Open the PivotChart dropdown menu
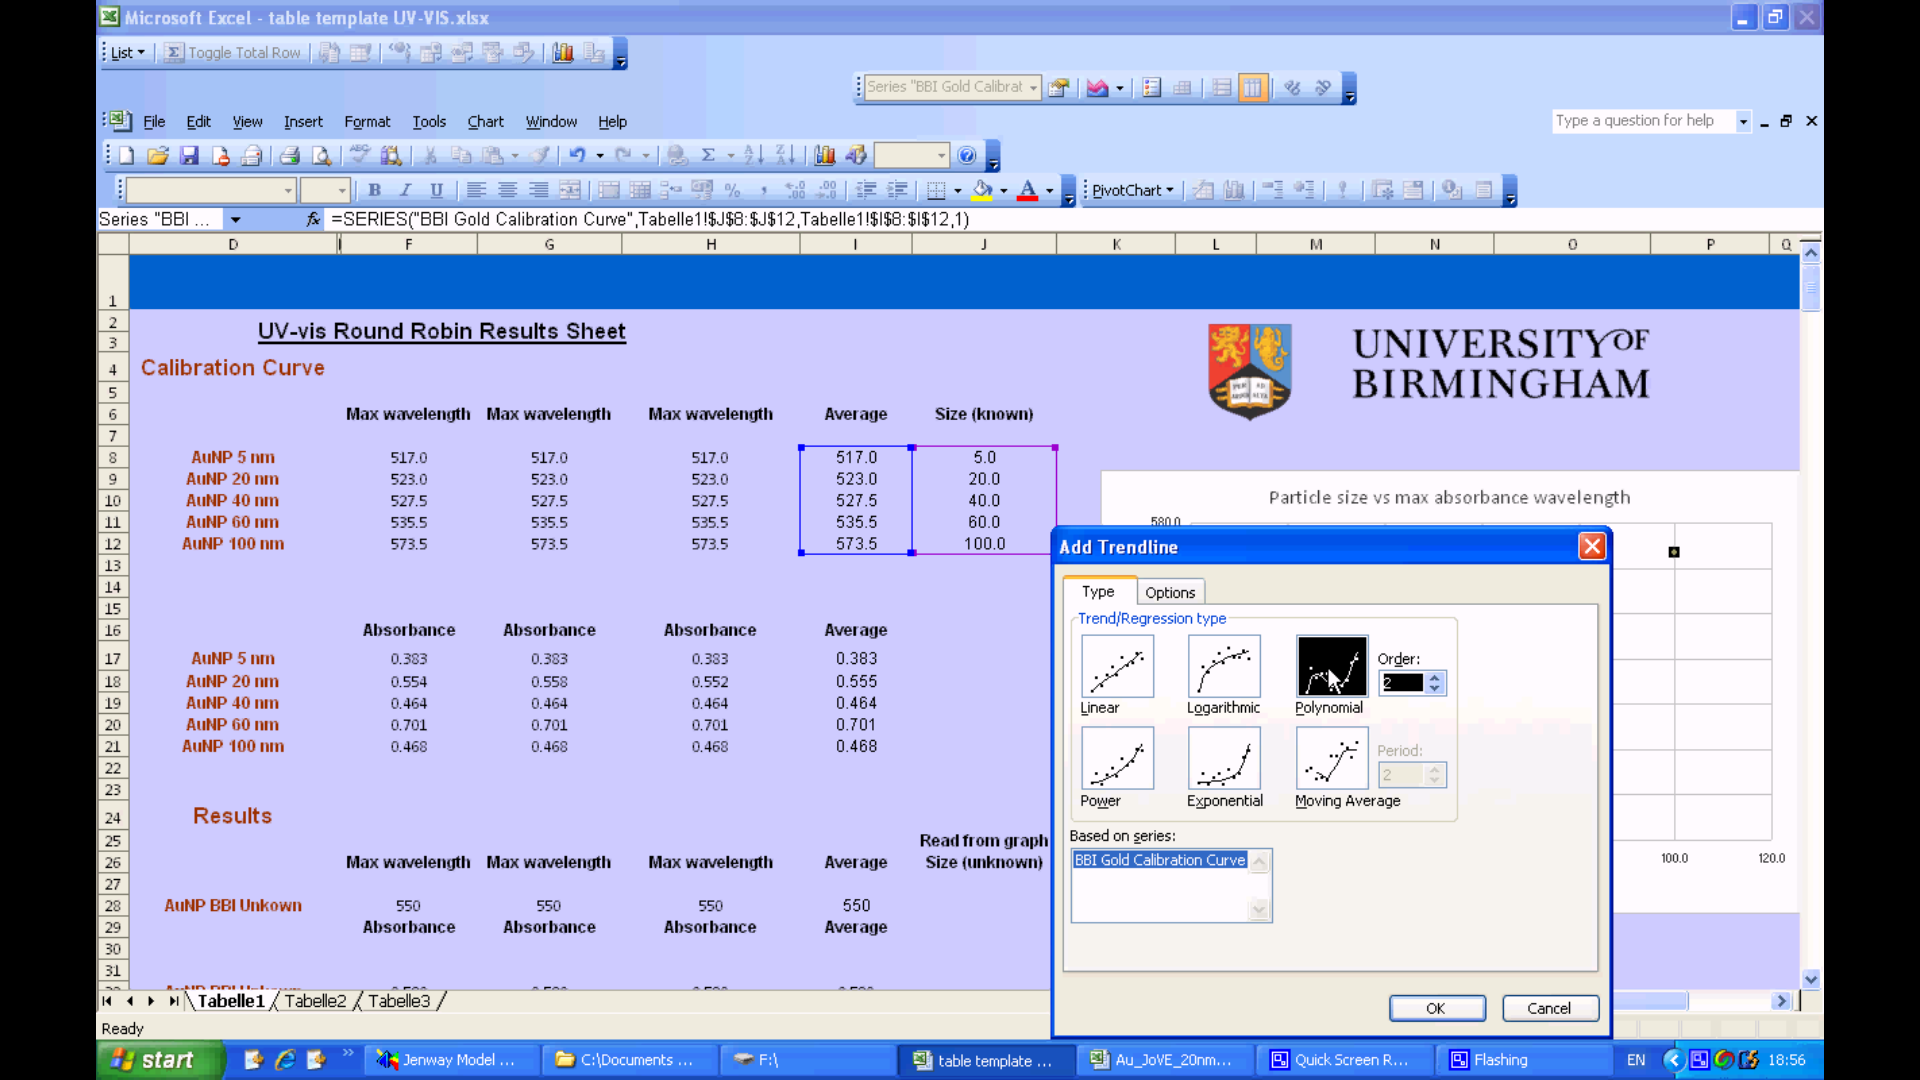The height and width of the screenshot is (1080, 1920). pos(1132,190)
